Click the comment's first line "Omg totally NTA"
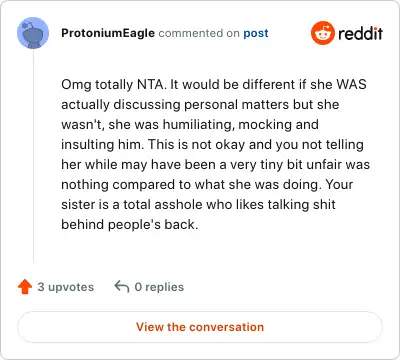Viewport: 400px width, 360px height. pos(113,84)
